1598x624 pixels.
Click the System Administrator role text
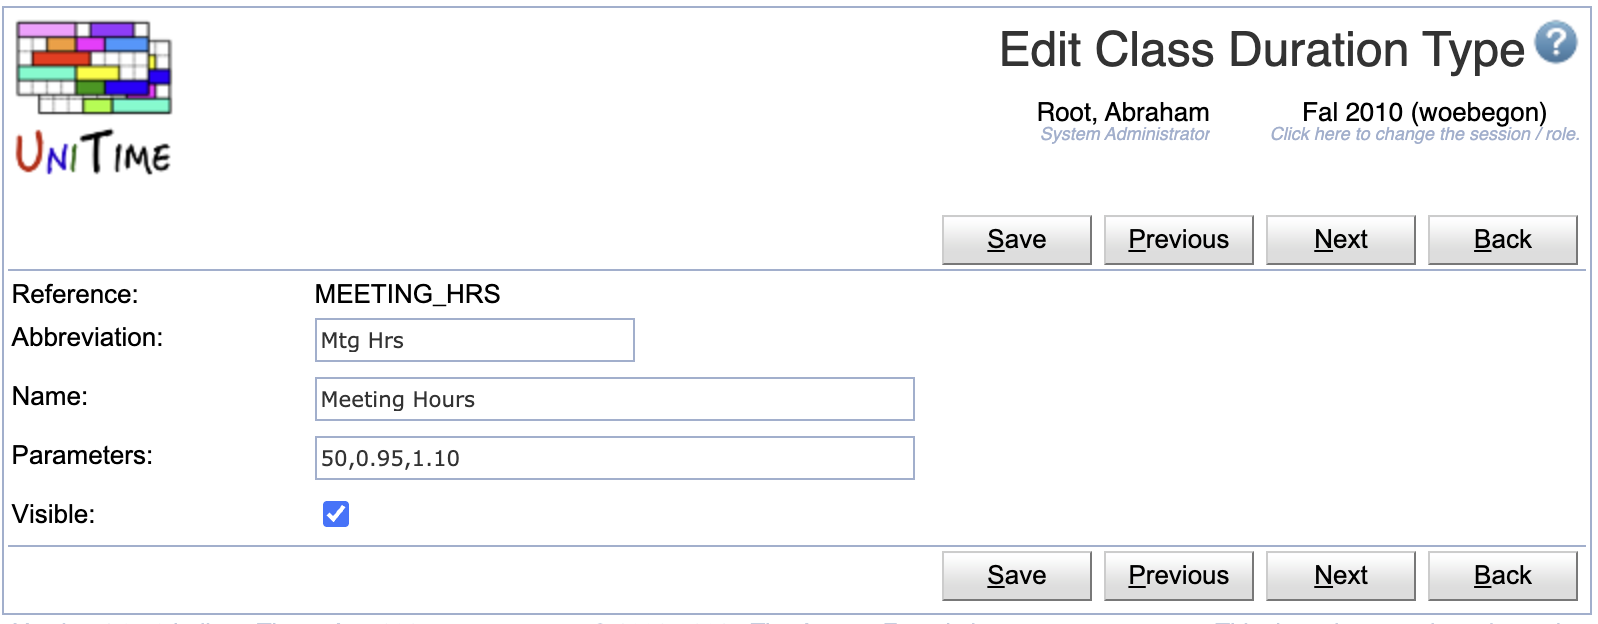1125,134
